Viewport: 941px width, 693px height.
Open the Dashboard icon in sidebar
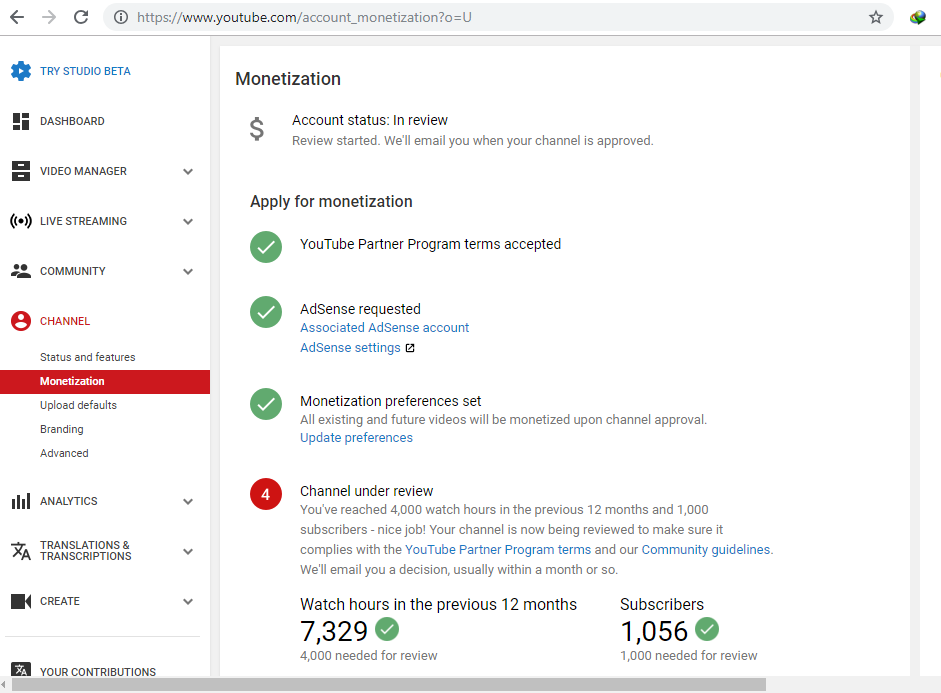click(21, 121)
